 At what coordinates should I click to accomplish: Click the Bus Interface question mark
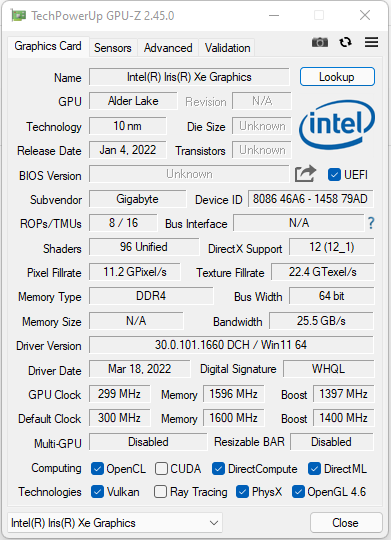[x=371, y=223]
